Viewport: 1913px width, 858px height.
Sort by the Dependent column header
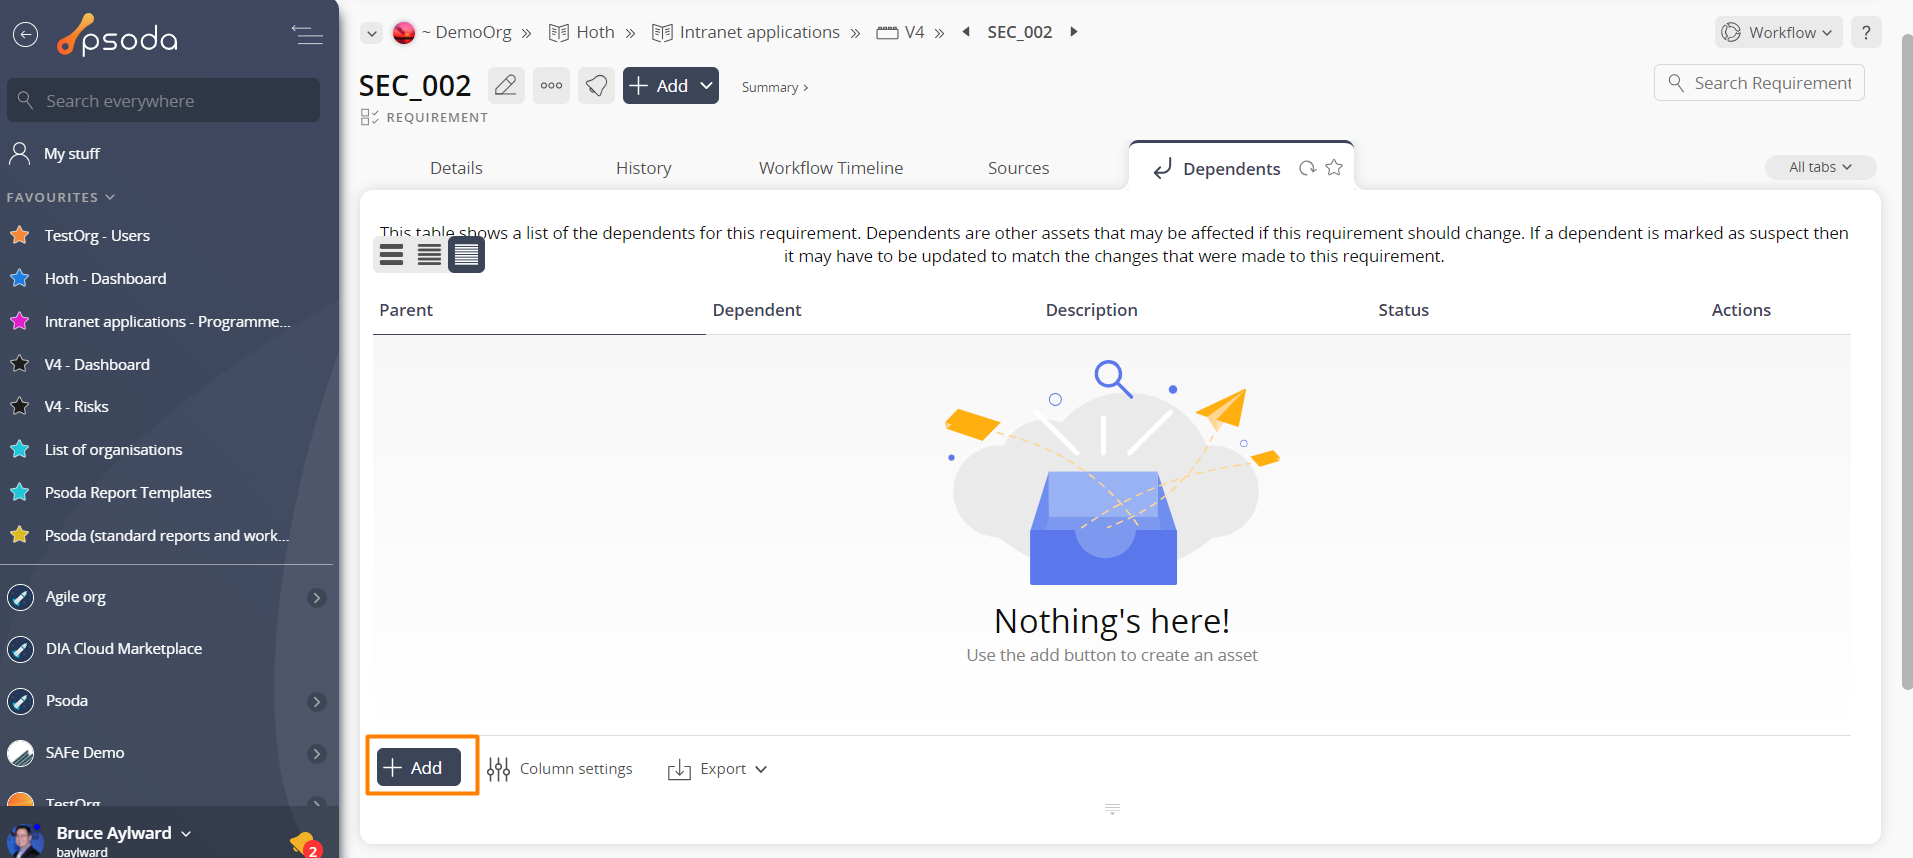[757, 310]
